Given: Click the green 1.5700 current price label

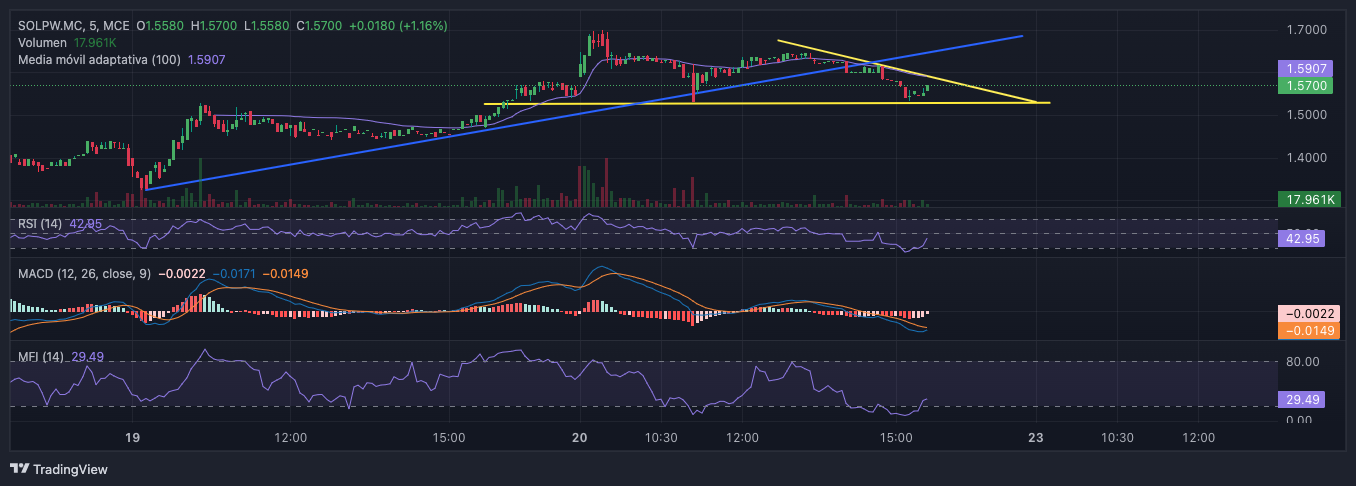Looking at the screenshot, I should point(1307,86).
